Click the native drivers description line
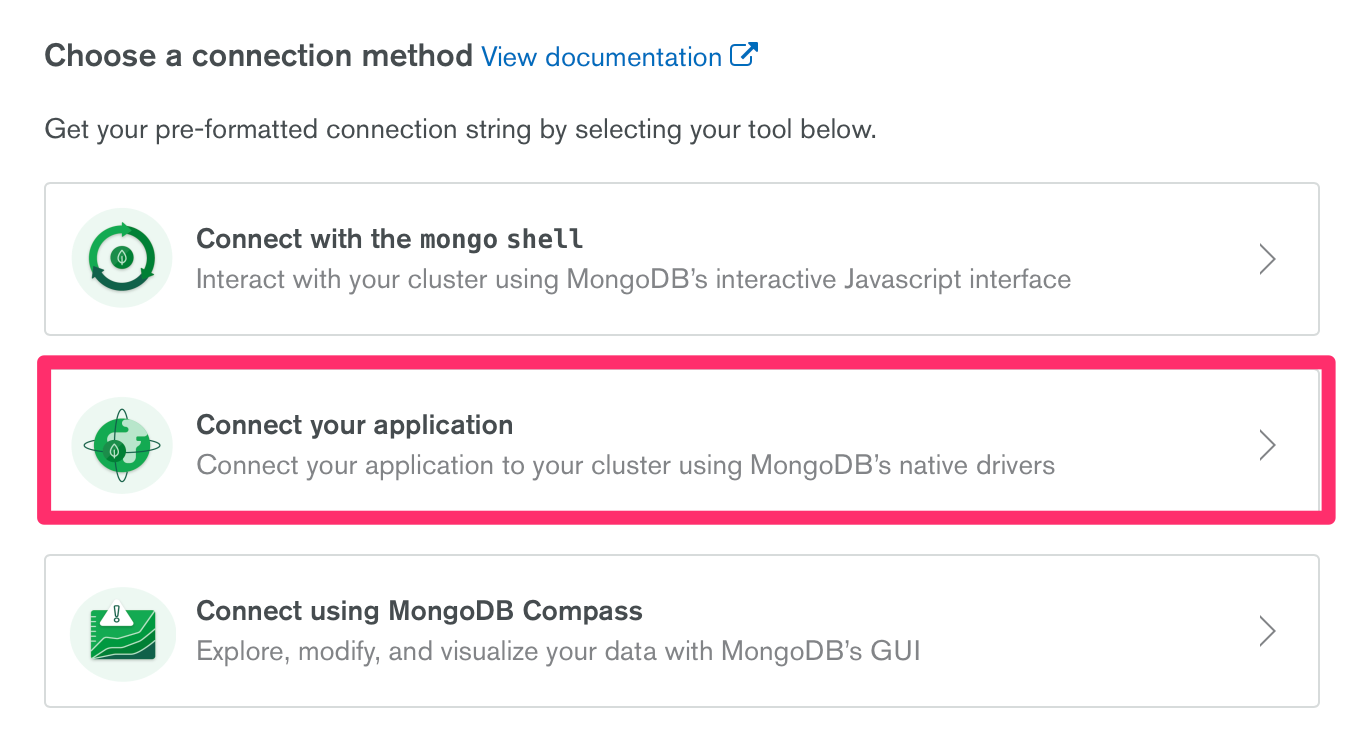 [x=625, y=464]
